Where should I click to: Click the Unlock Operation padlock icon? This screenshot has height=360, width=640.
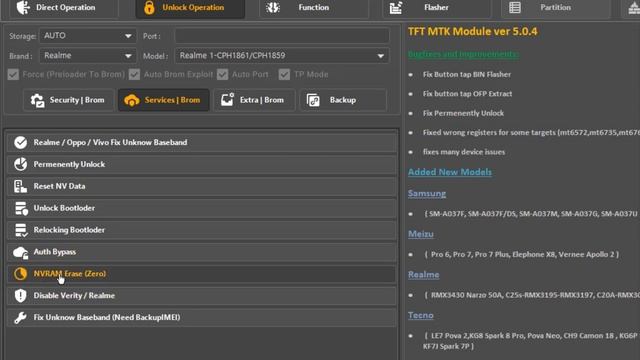pos(149,7)
